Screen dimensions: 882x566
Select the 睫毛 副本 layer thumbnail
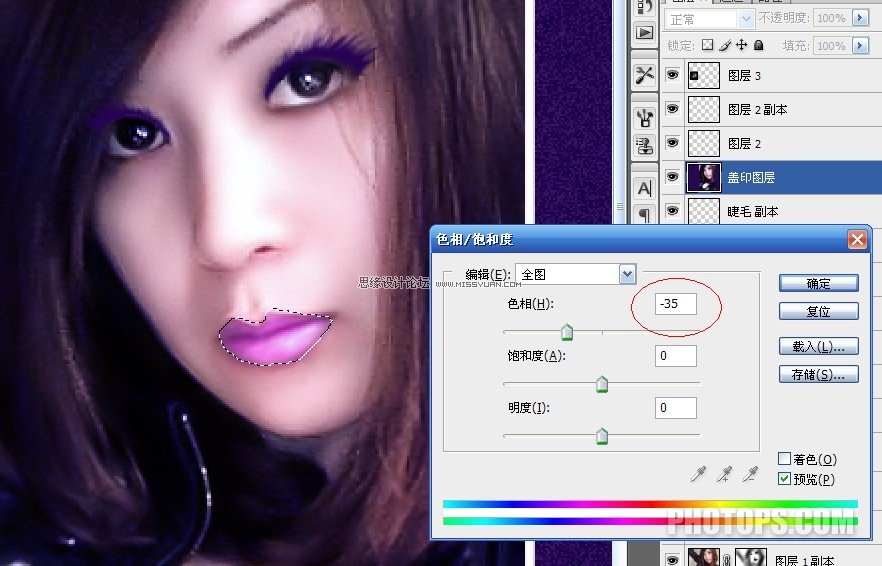pyautogui.click(x=704, y=212)
